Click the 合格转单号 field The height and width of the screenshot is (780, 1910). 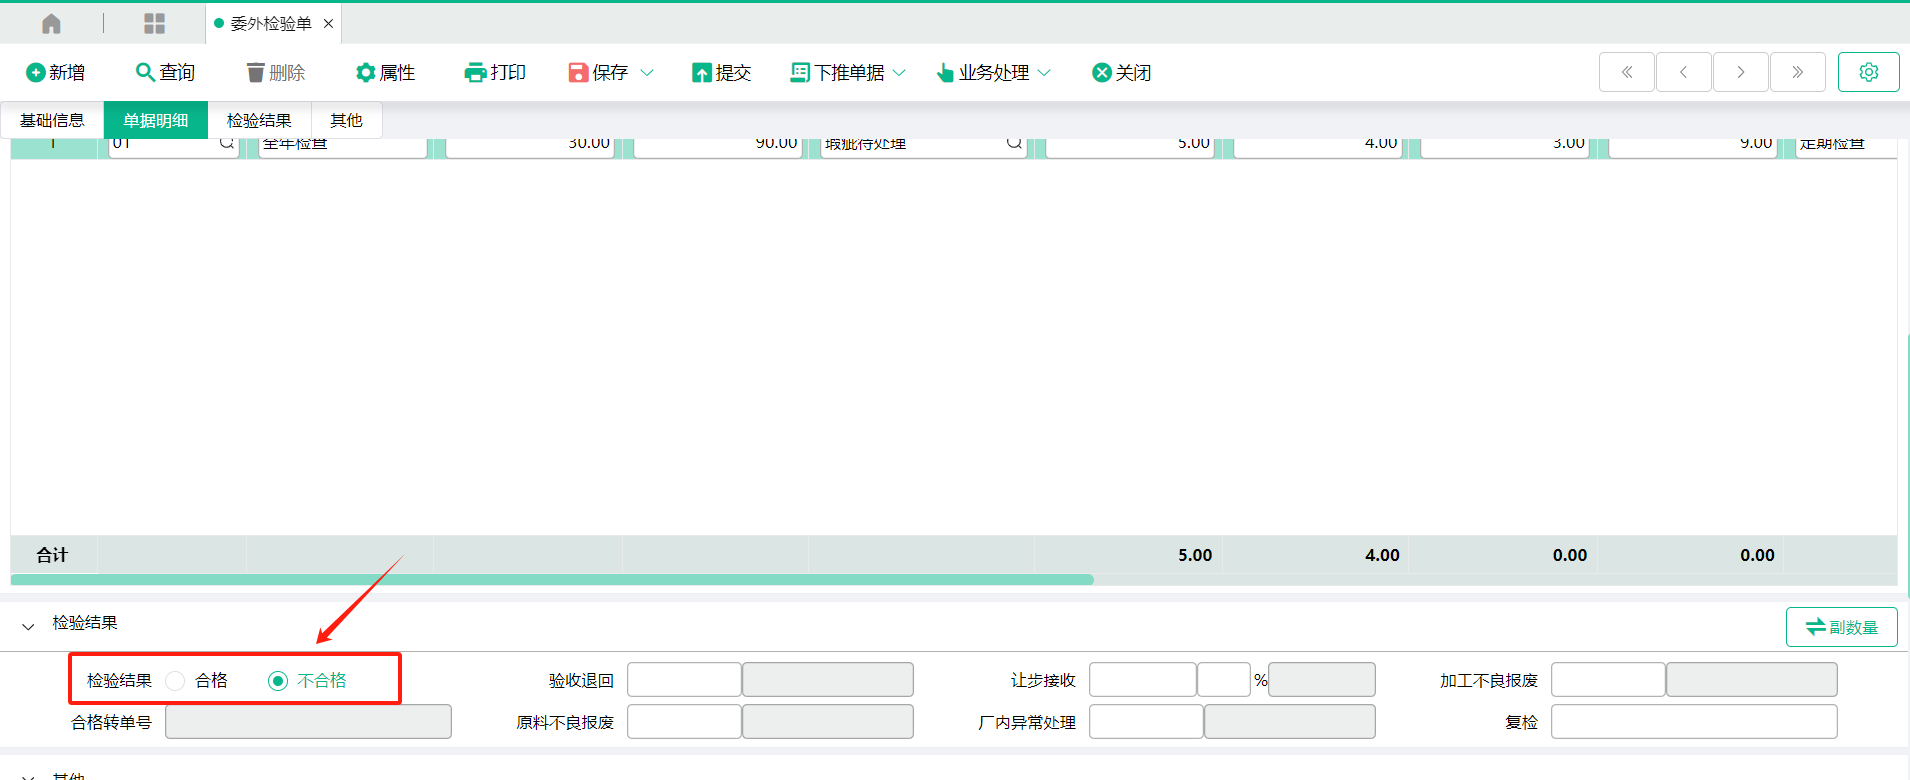[x=308, y=722]
